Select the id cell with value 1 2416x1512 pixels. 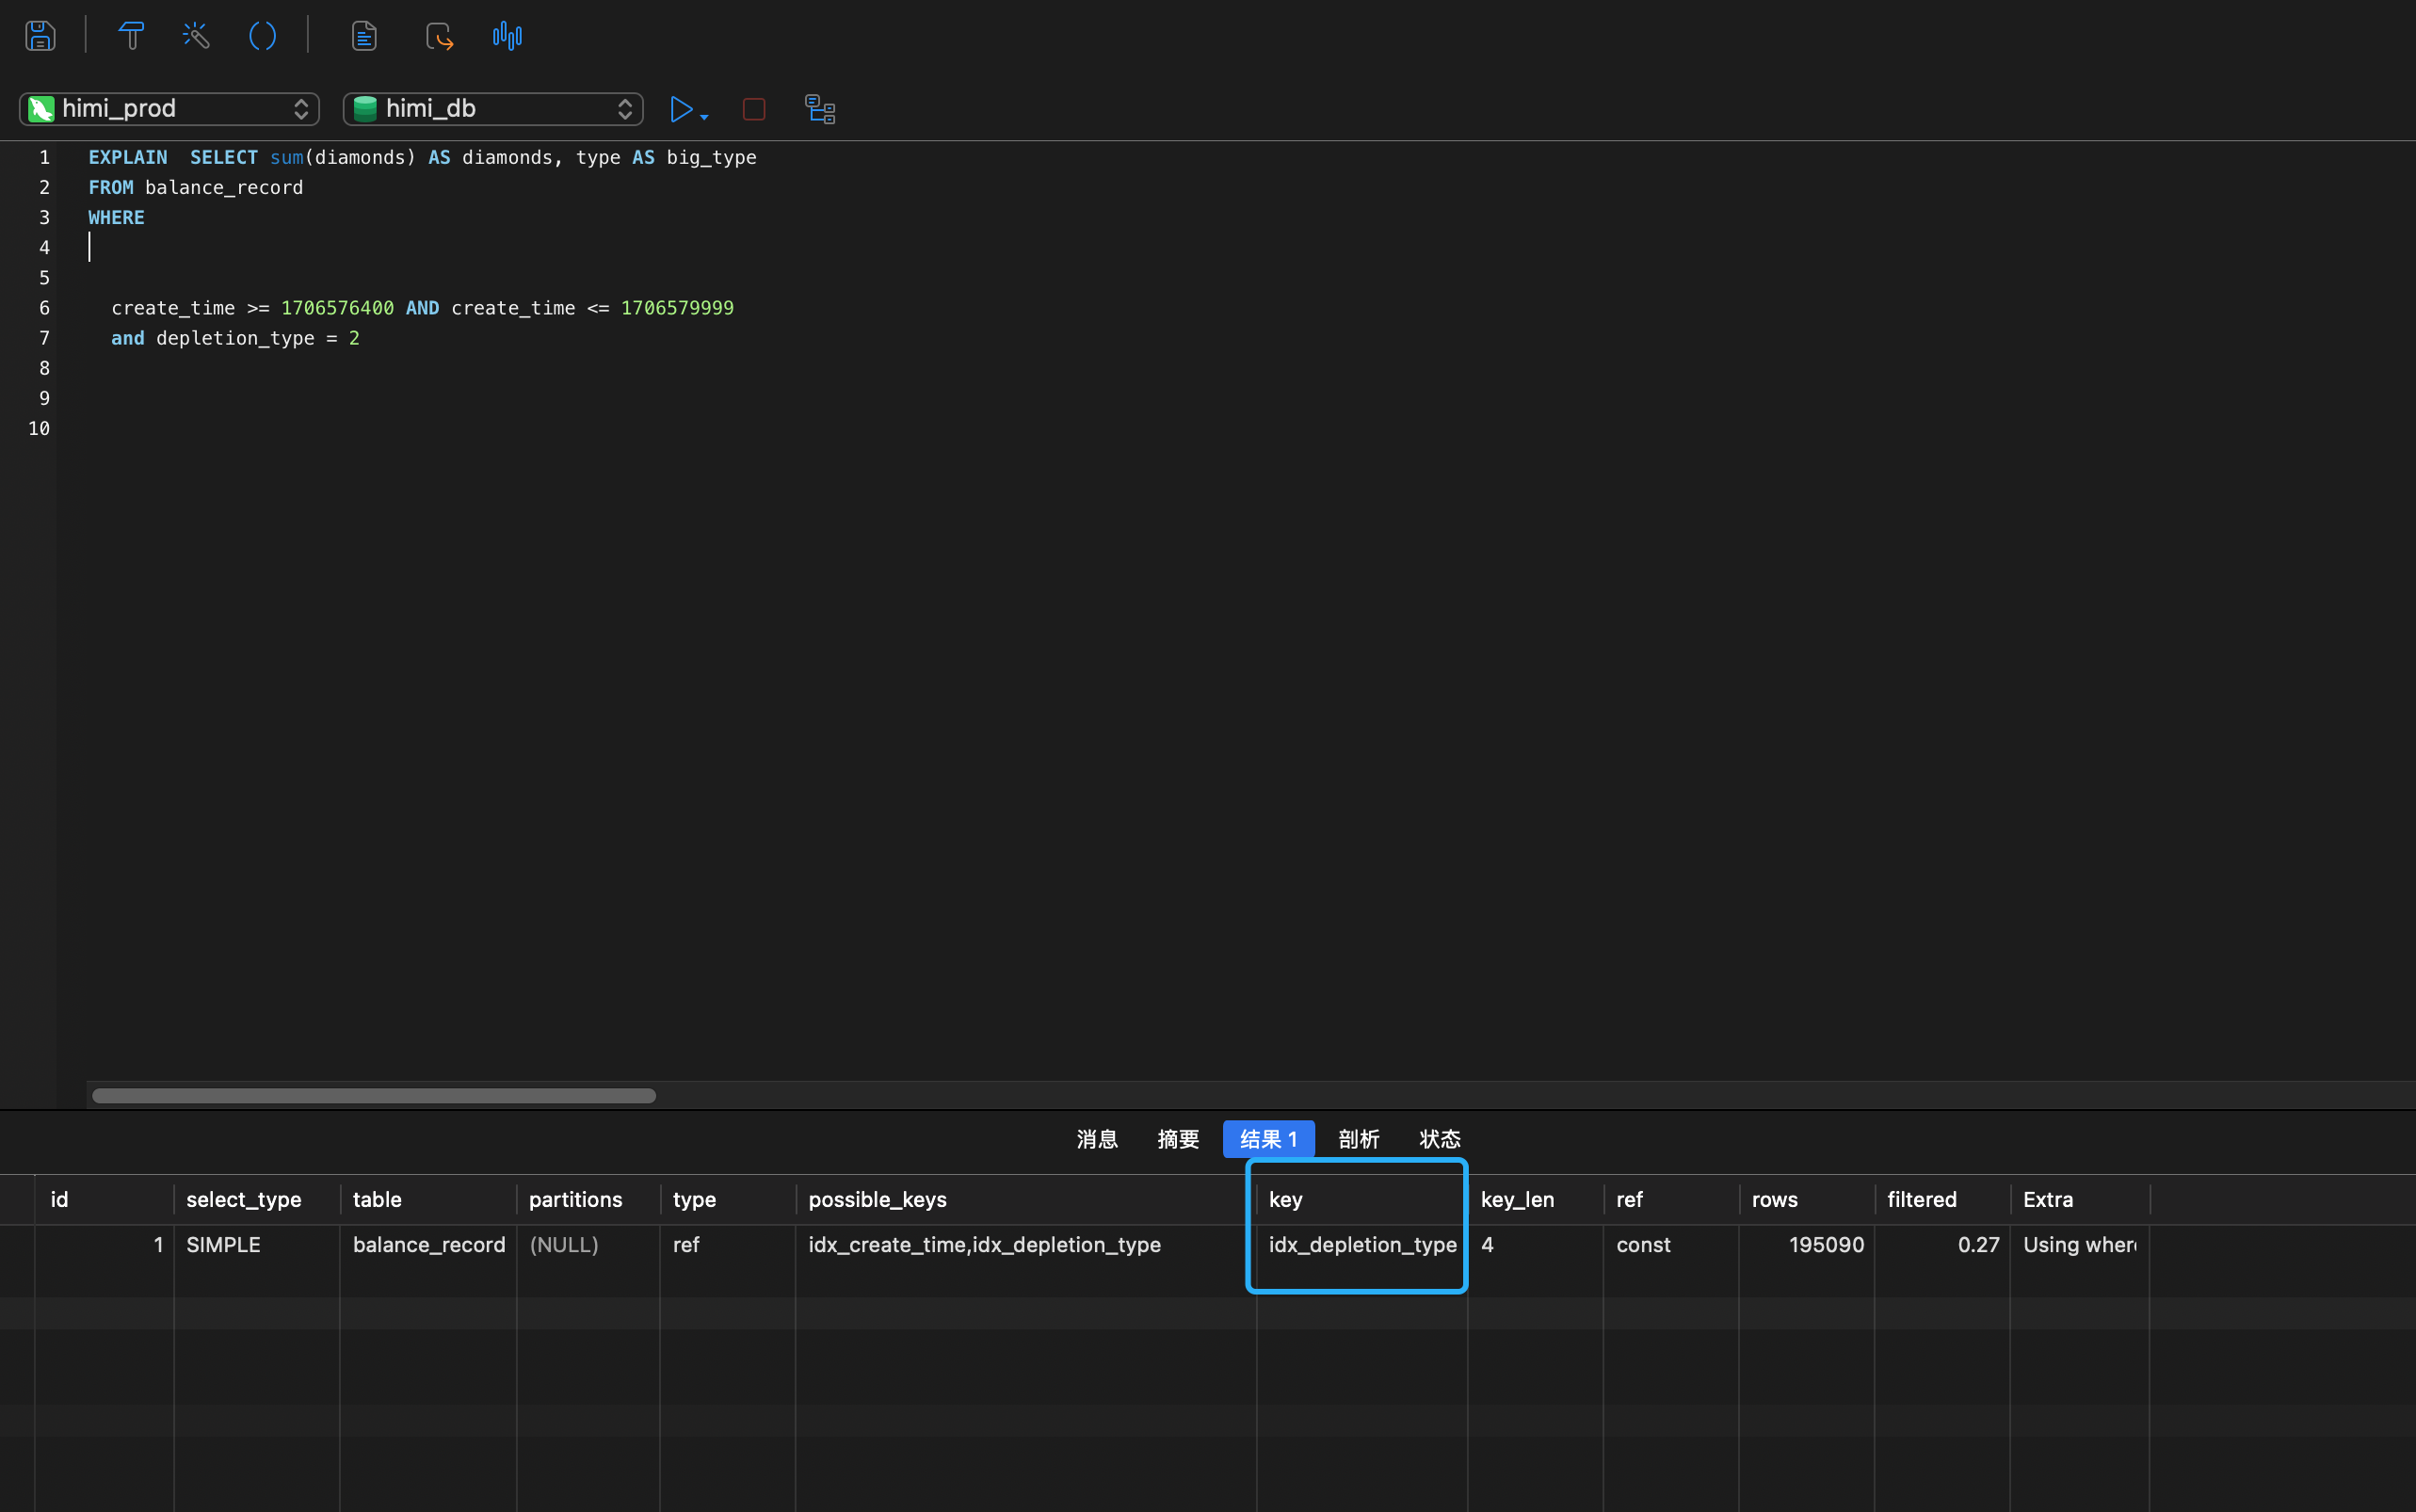tap(104, 1245)
